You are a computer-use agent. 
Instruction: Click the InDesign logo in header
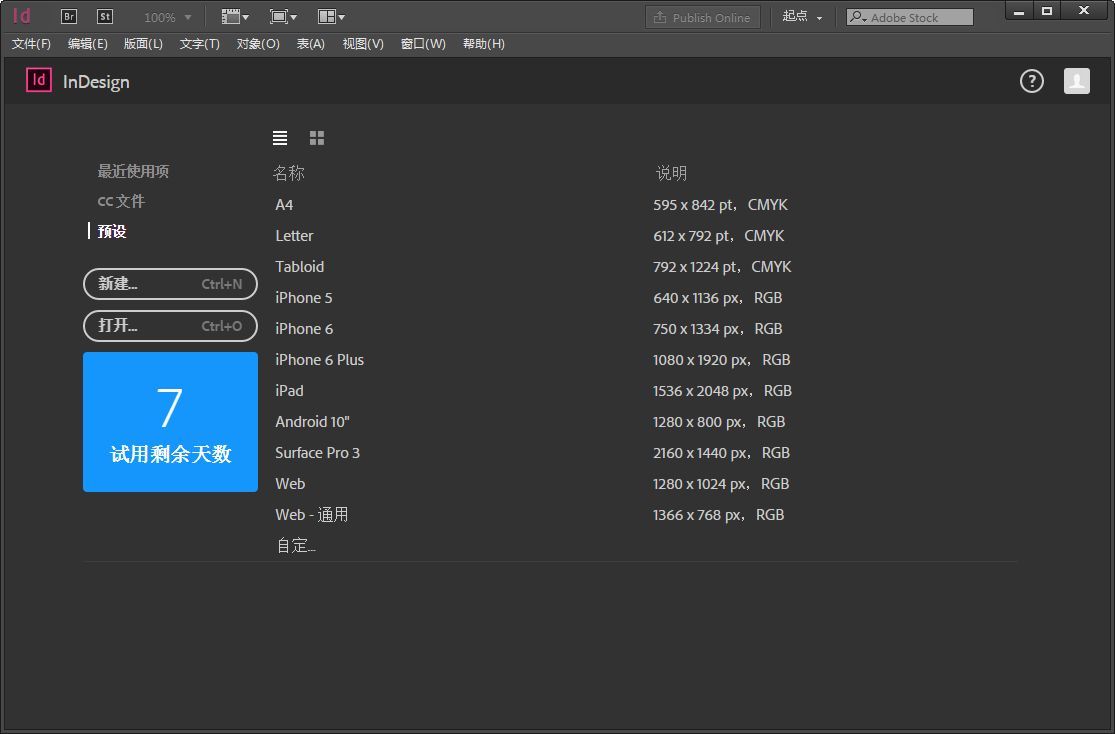[x=39, y=81]
